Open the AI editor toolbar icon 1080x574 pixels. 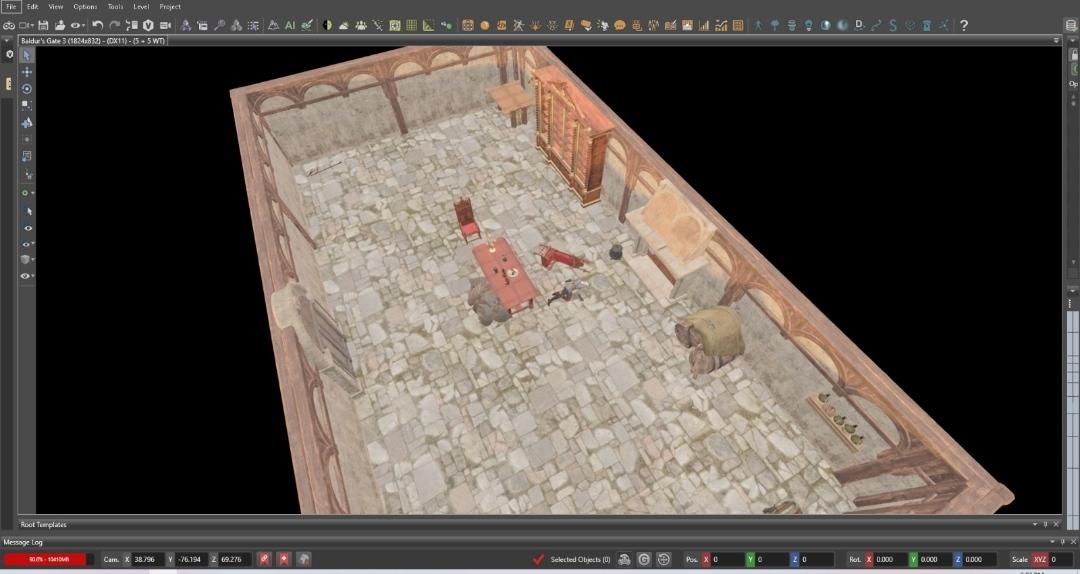click(x=290, y=25)
